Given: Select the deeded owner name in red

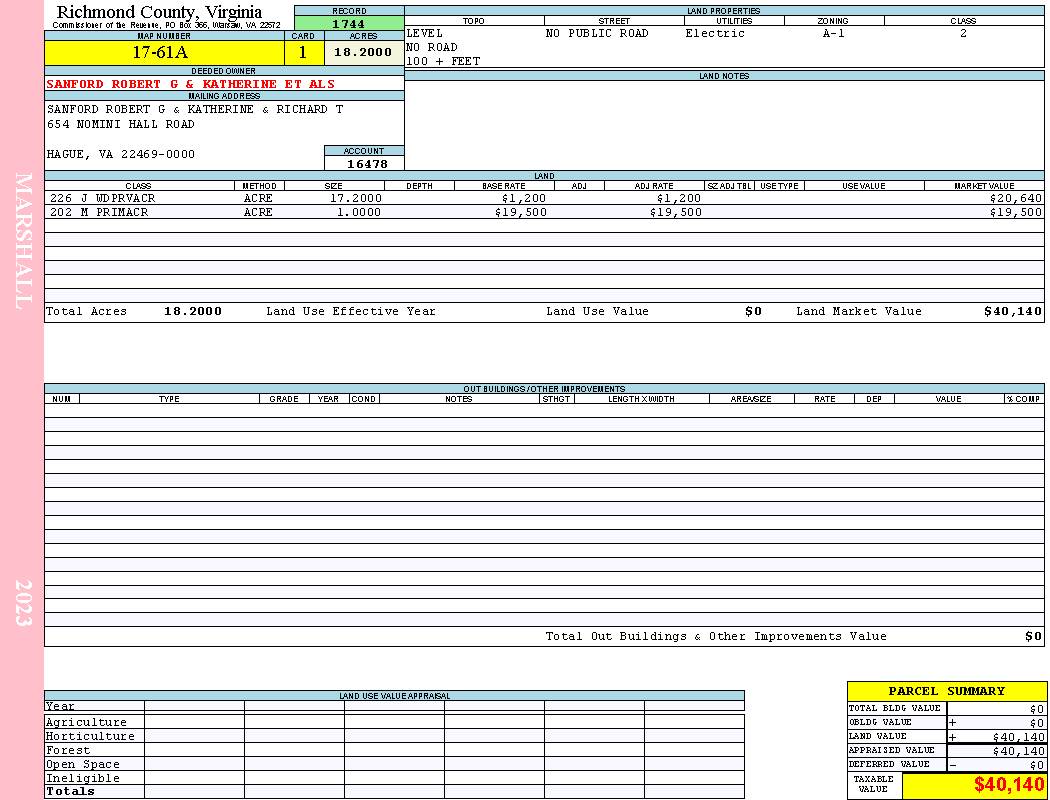Looking at the screenshot, I should point(190,84).
